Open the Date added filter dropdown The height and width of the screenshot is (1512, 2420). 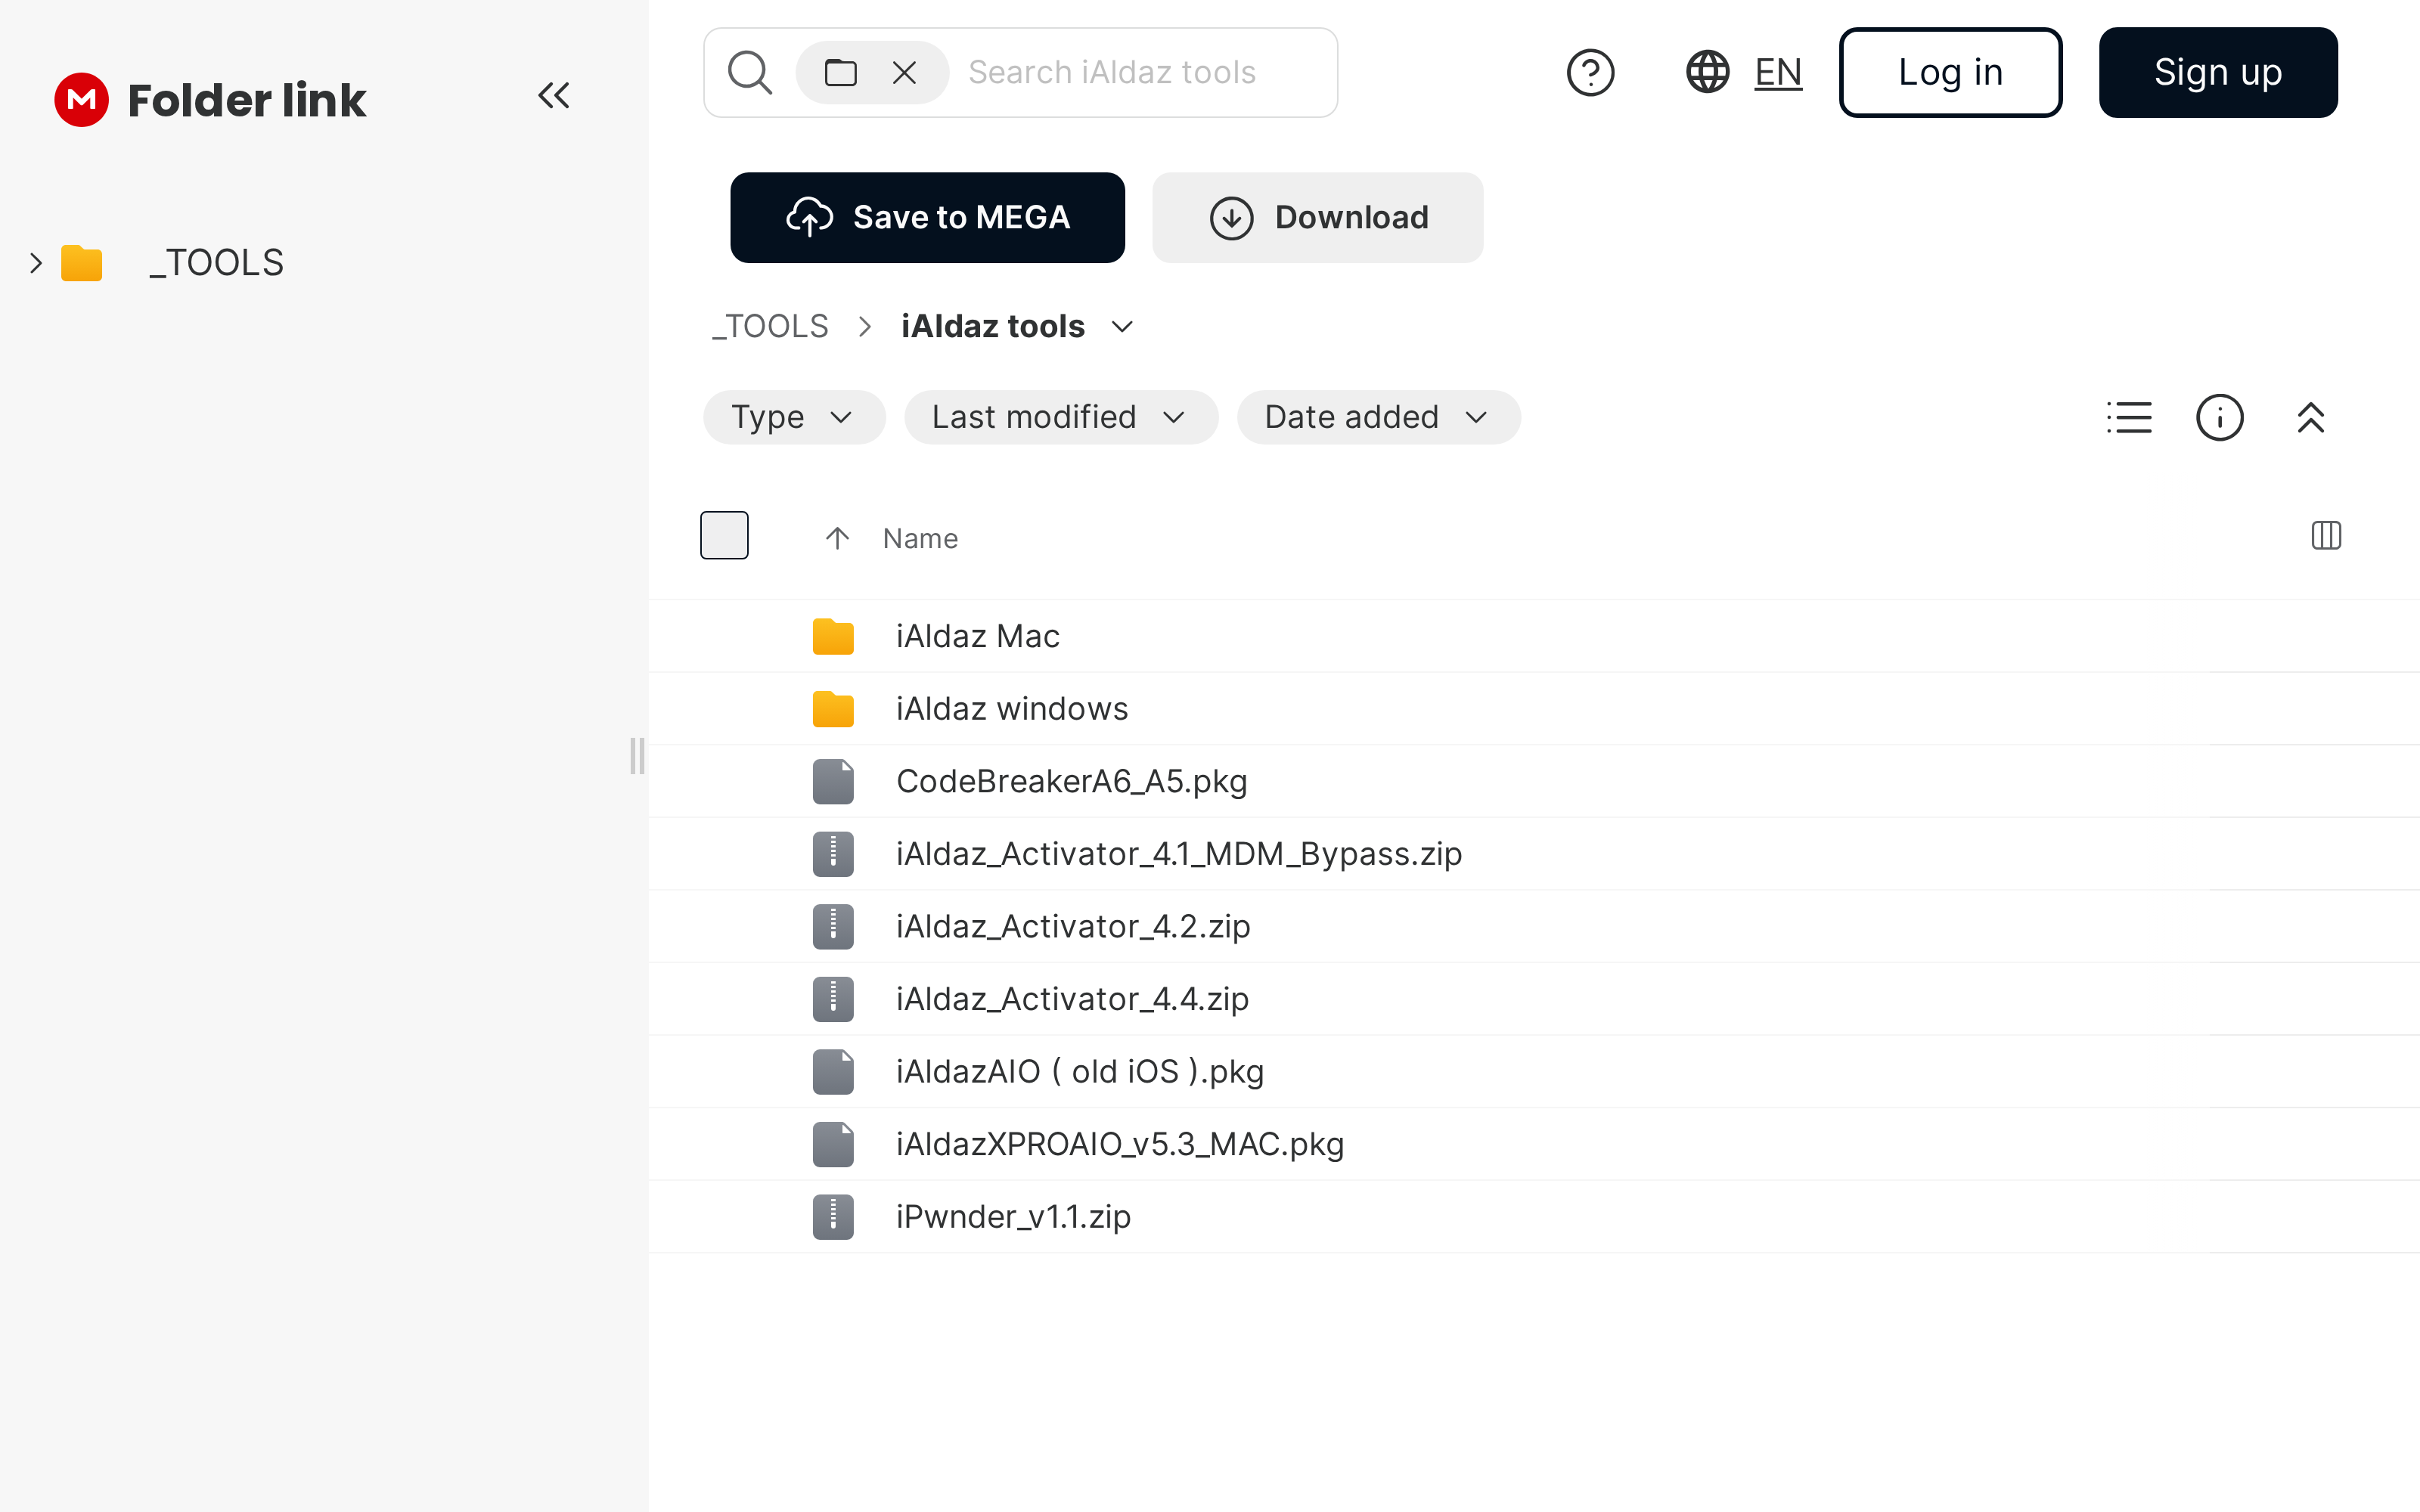(1377, 417)
